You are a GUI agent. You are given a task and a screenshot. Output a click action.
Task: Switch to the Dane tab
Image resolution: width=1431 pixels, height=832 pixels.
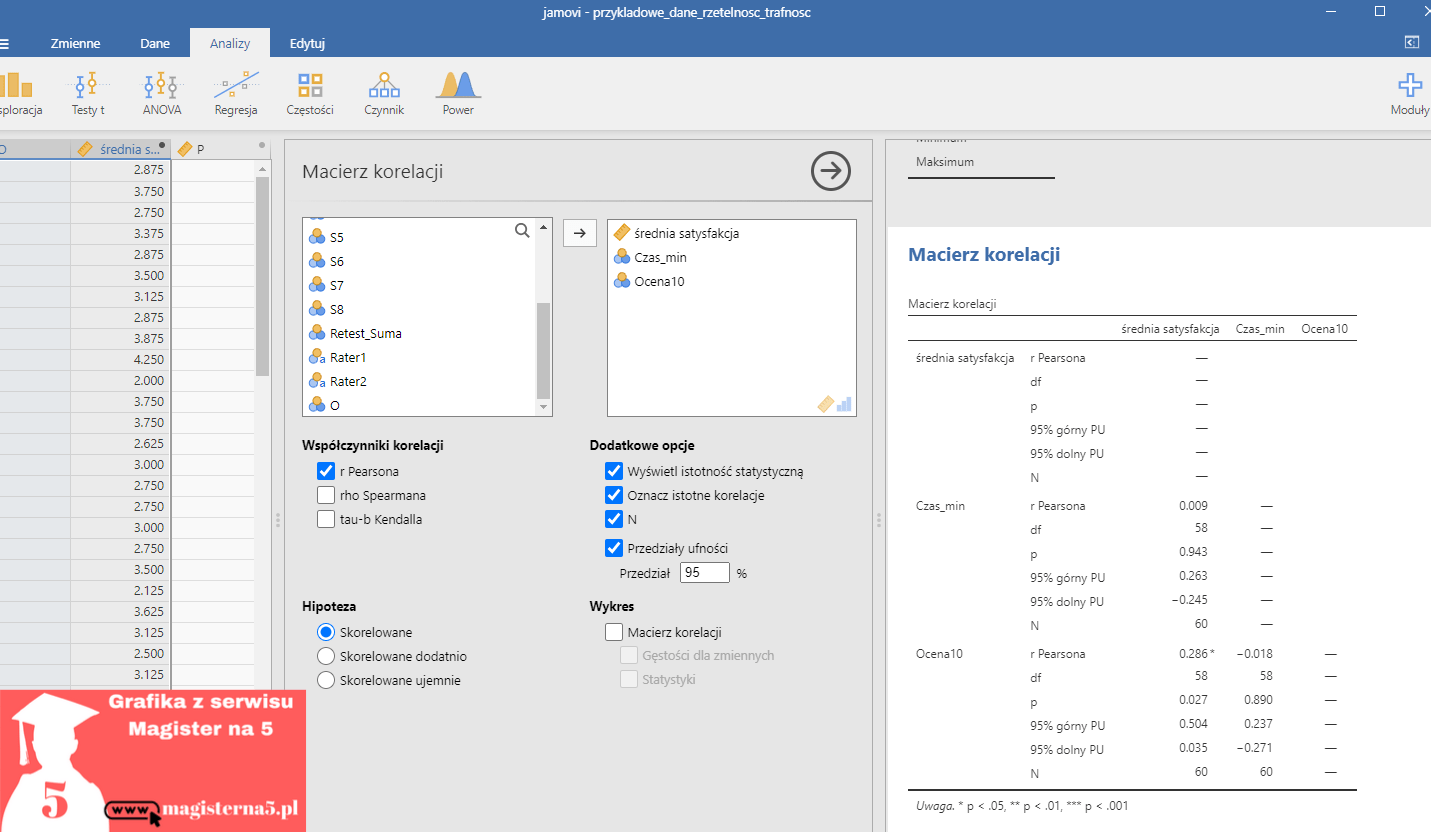155,44
